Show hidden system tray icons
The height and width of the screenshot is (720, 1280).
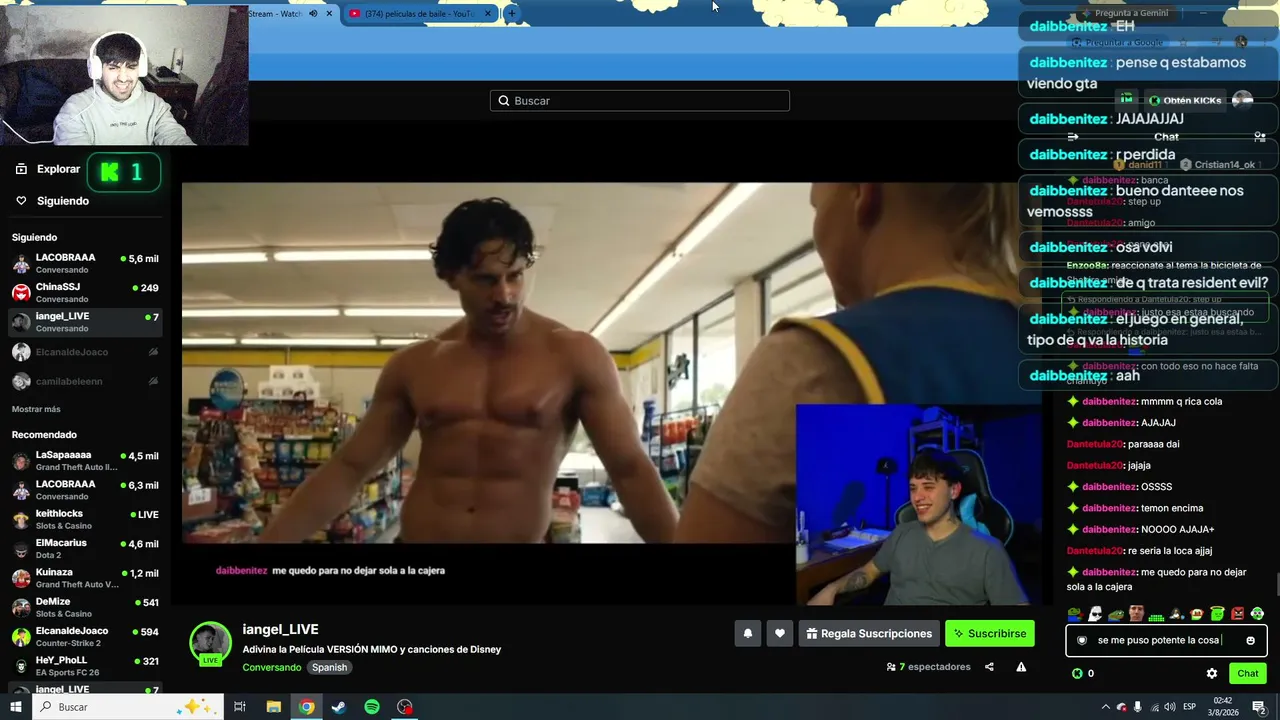click(x=1105, y=707)
